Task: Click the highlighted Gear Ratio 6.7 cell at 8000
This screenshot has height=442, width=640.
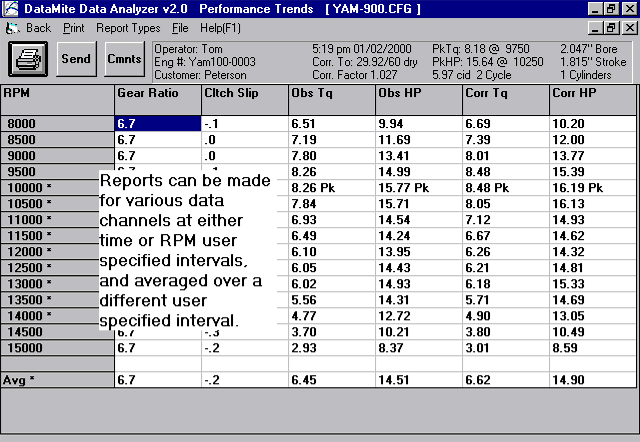Action: tap(158, 124)
